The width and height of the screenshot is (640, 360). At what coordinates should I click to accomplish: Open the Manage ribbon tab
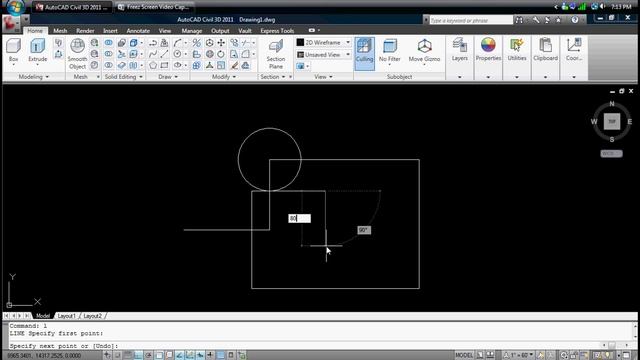coord(192,31)
